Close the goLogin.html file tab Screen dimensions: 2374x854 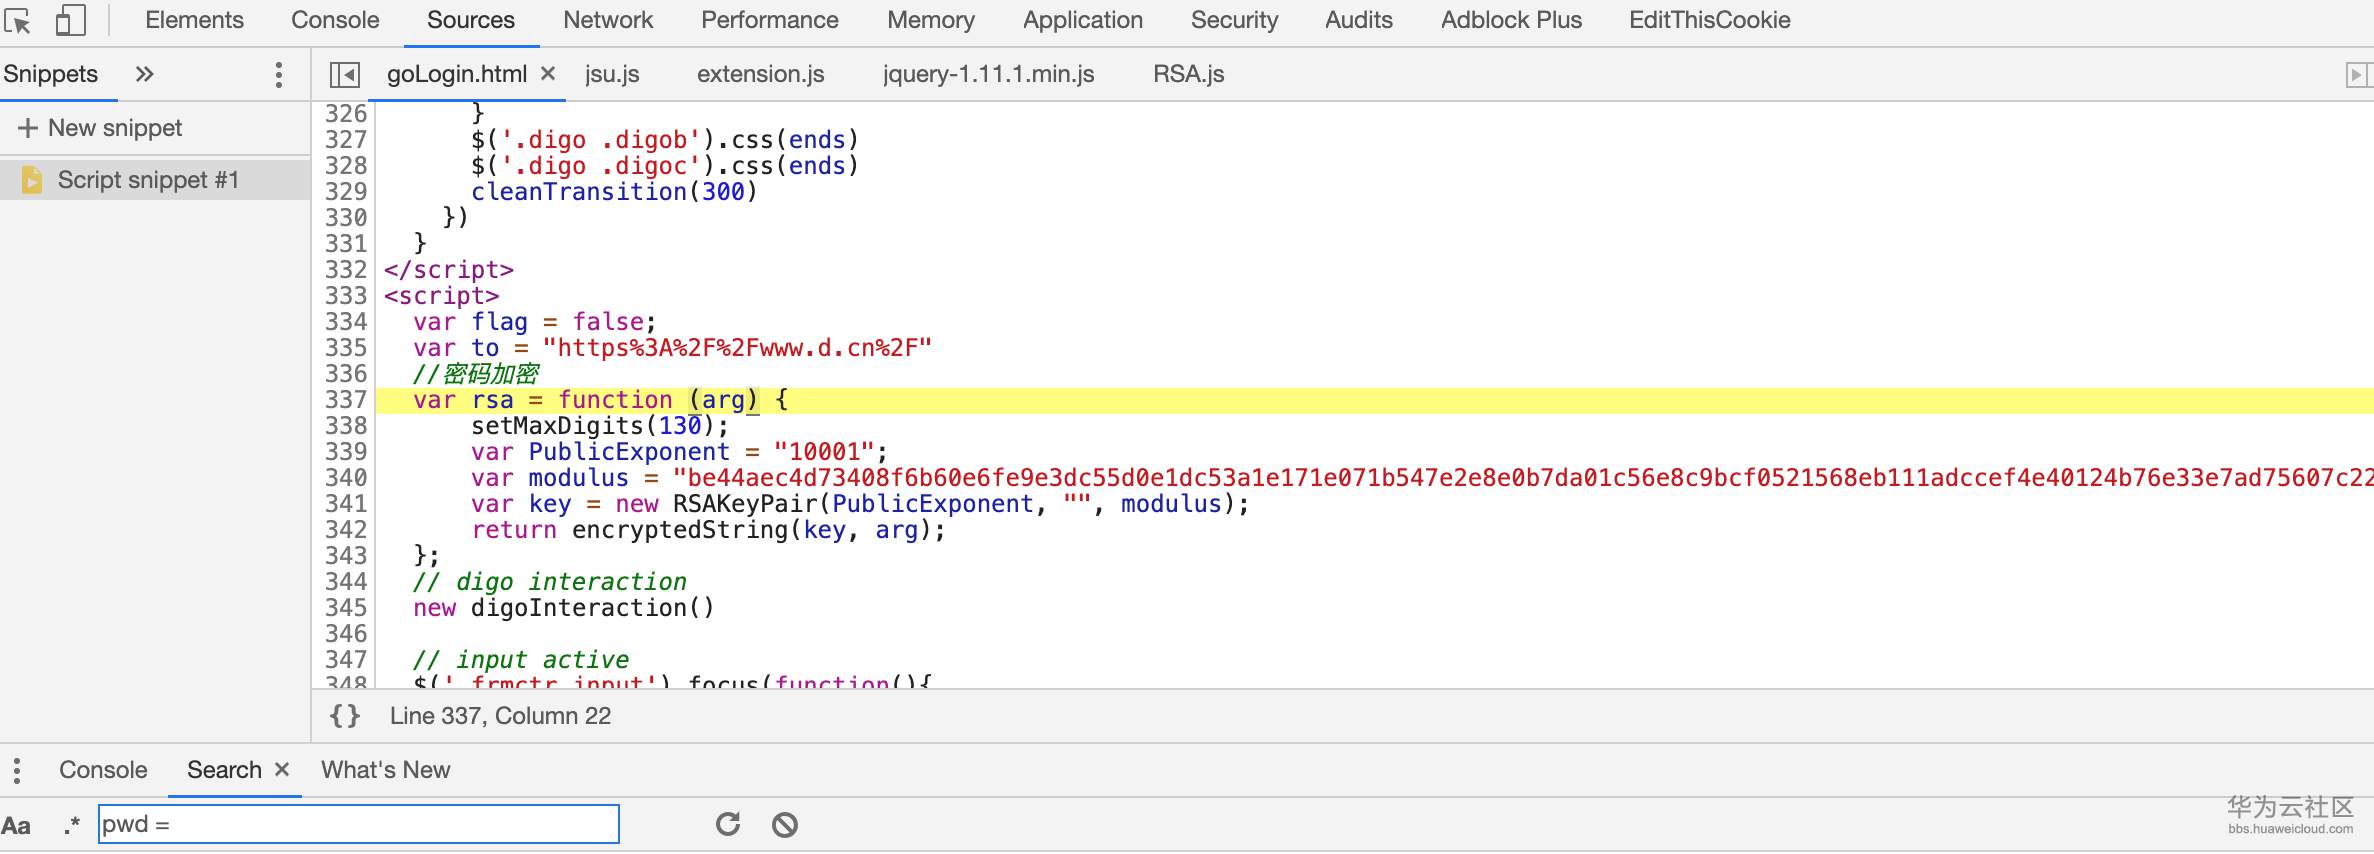[x=548, y=73]
